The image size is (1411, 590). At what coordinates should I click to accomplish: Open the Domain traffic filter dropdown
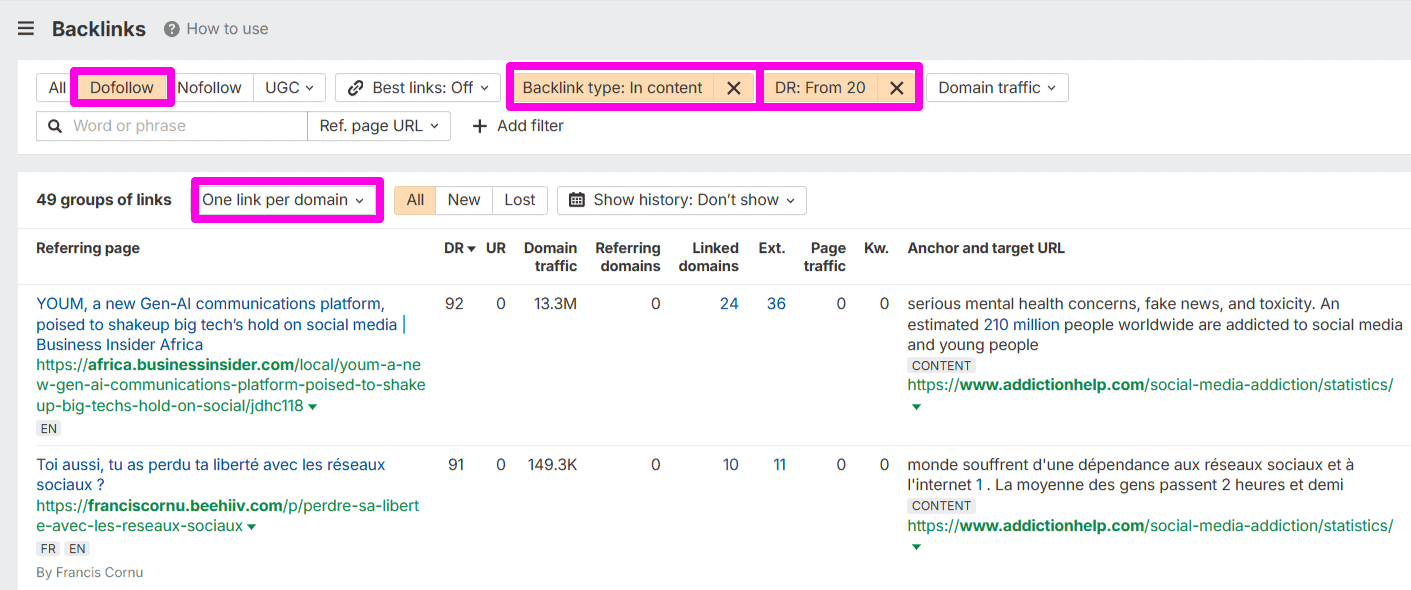pyautogui.click(x=996, y=87)
